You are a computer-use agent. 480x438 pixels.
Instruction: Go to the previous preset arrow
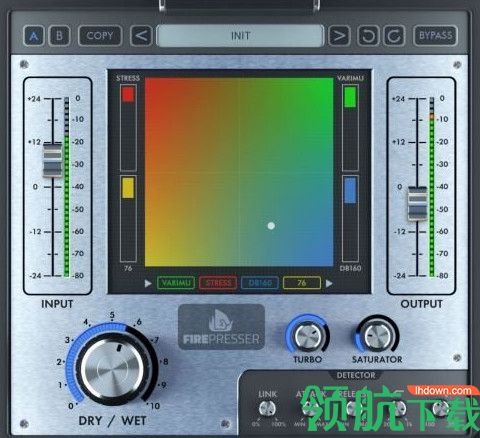tap(141, 35)
